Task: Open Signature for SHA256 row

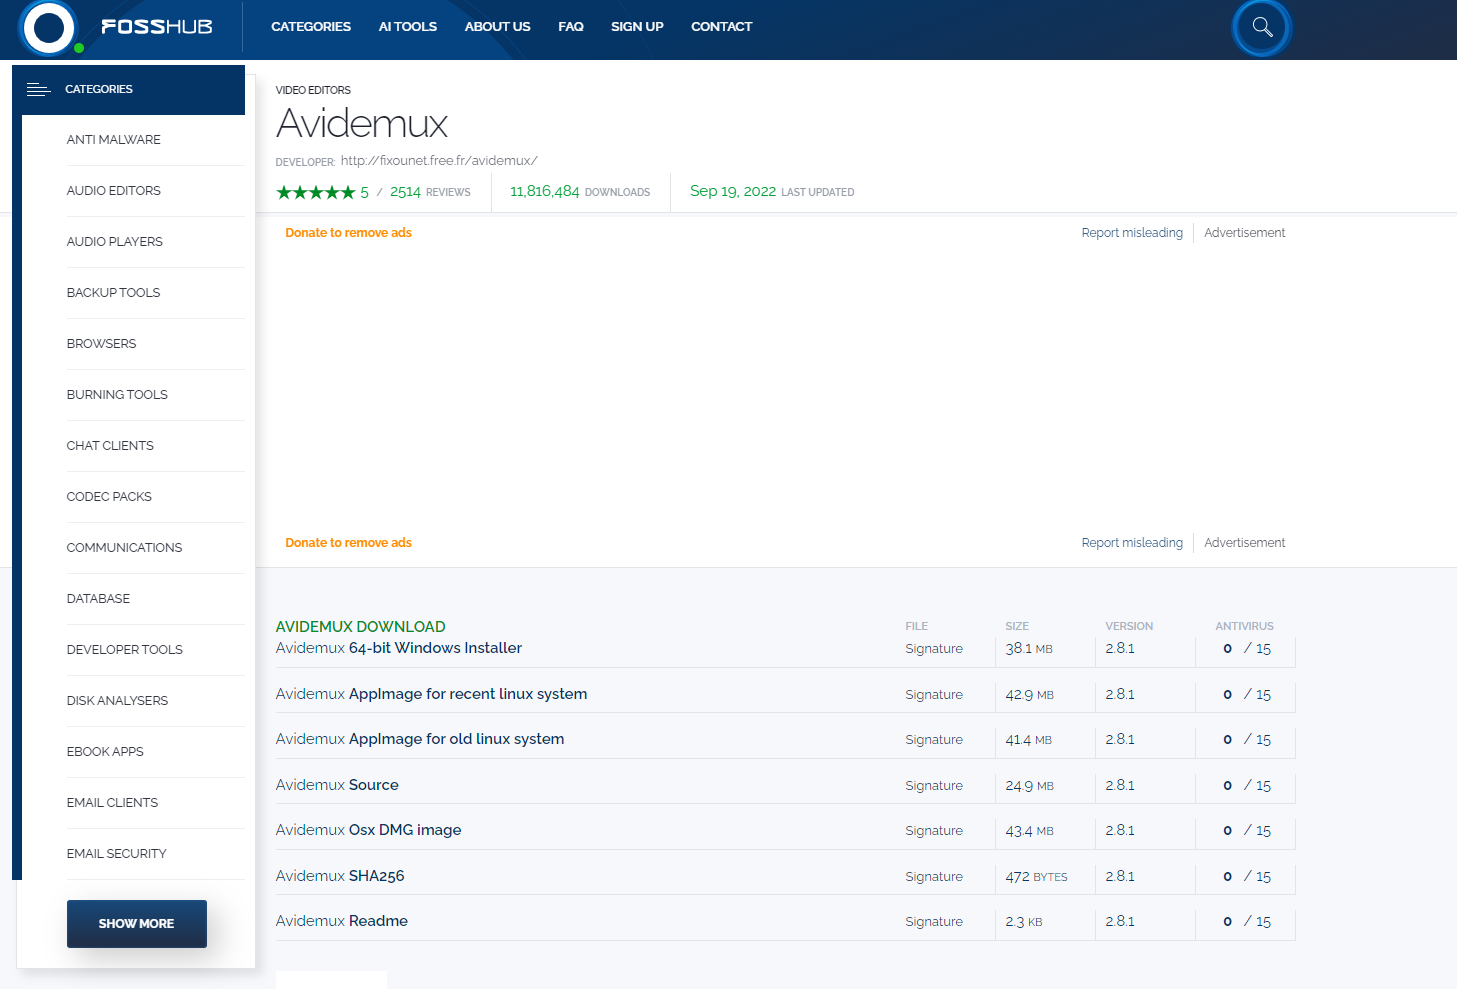Action: tap(934, 877)
